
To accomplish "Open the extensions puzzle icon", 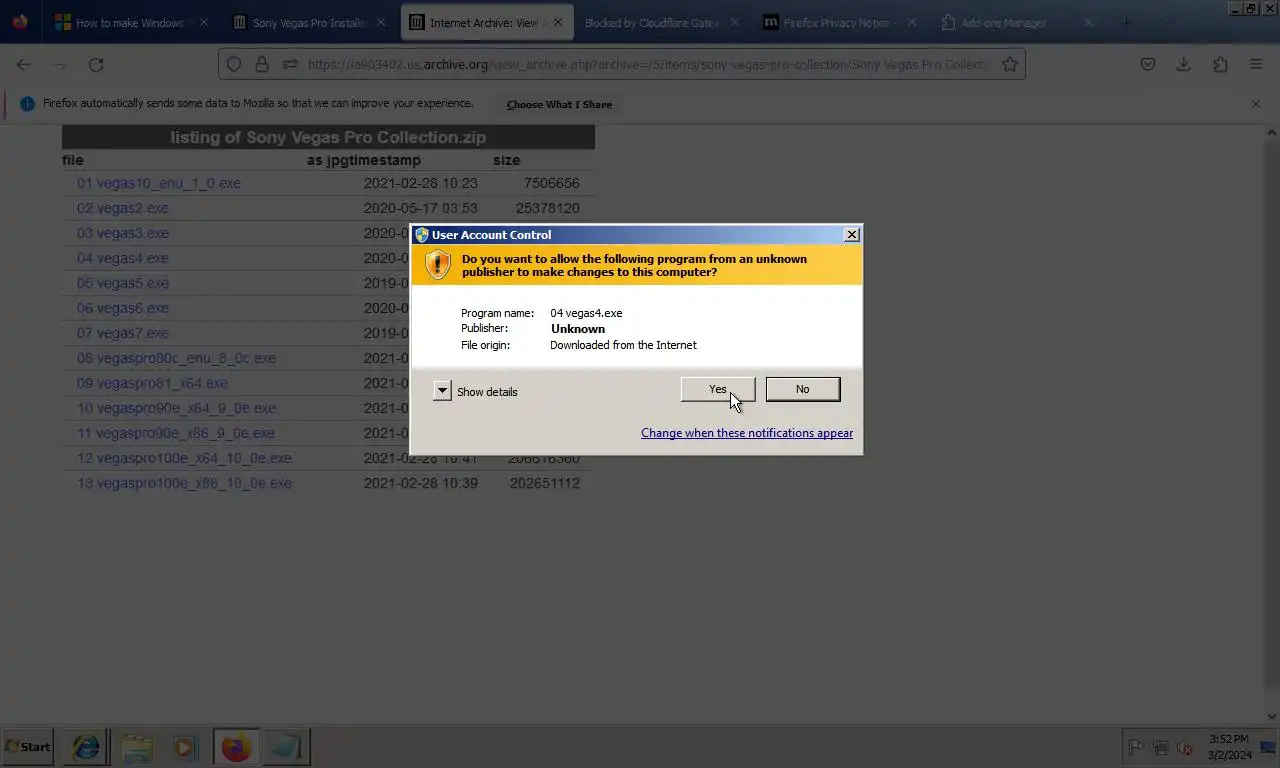I will 1220,64.
